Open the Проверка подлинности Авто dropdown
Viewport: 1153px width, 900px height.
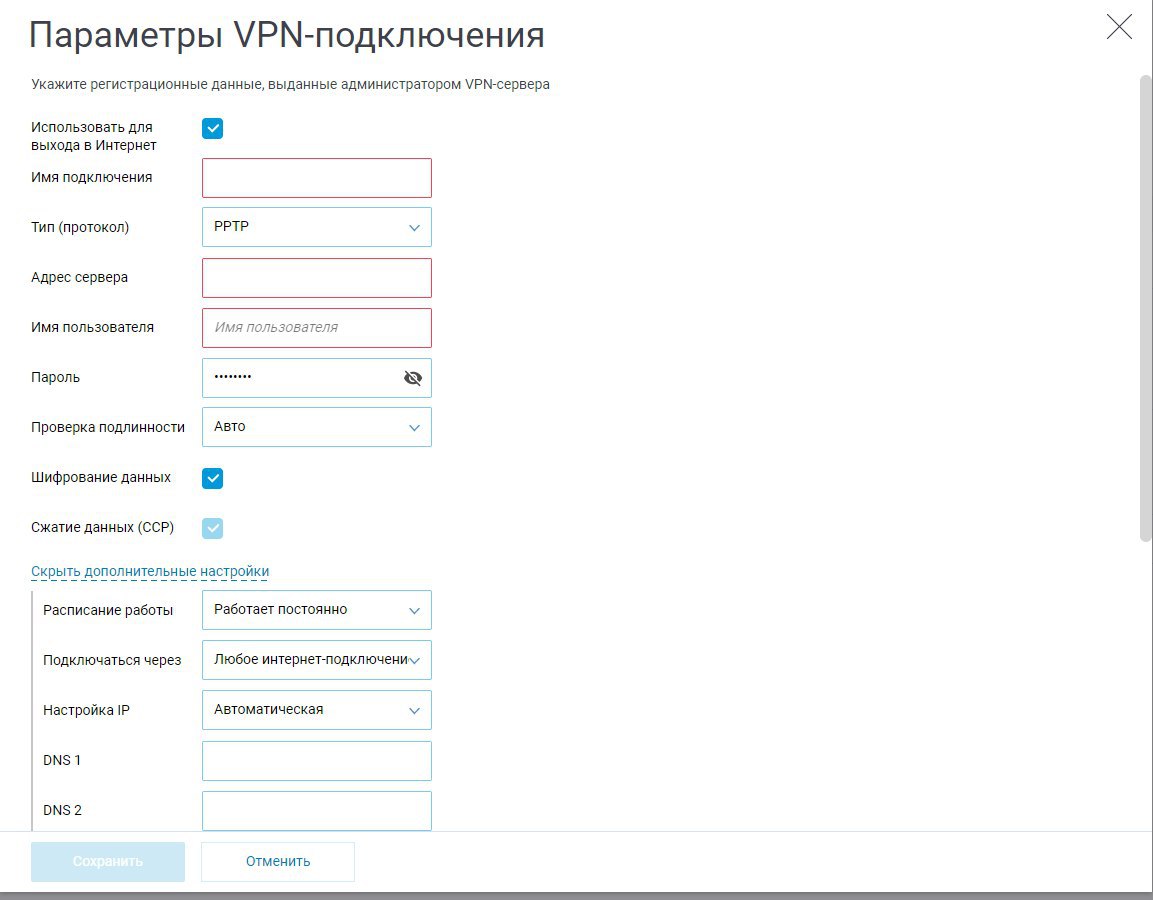click(317, 427)
